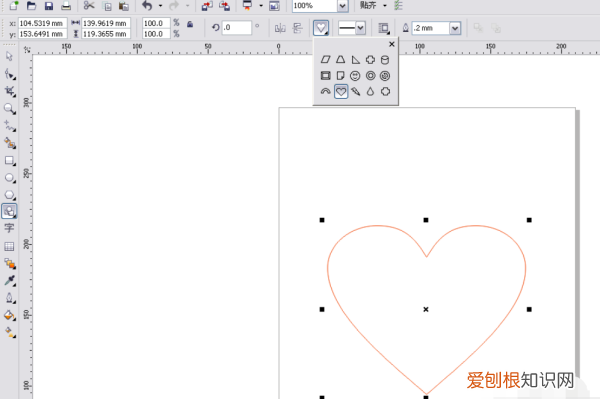The height and width of the screenshot is (399, 600).
Task: Choose the heart shape in the popup
Action: (x=341, y=92)
